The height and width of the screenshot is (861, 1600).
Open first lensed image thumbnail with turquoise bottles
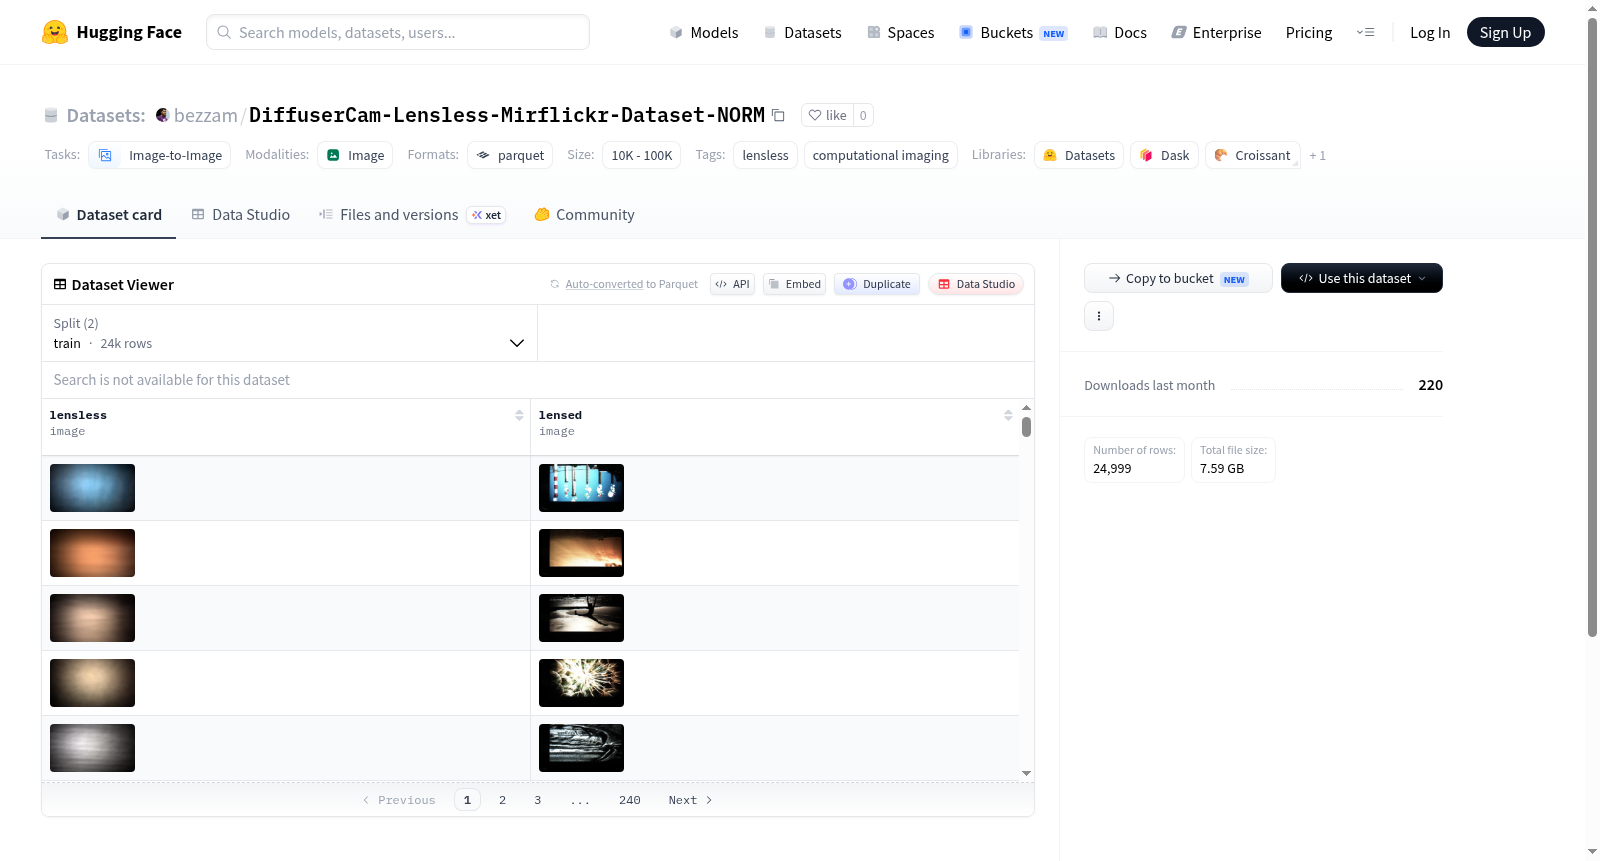pos(581,488)
